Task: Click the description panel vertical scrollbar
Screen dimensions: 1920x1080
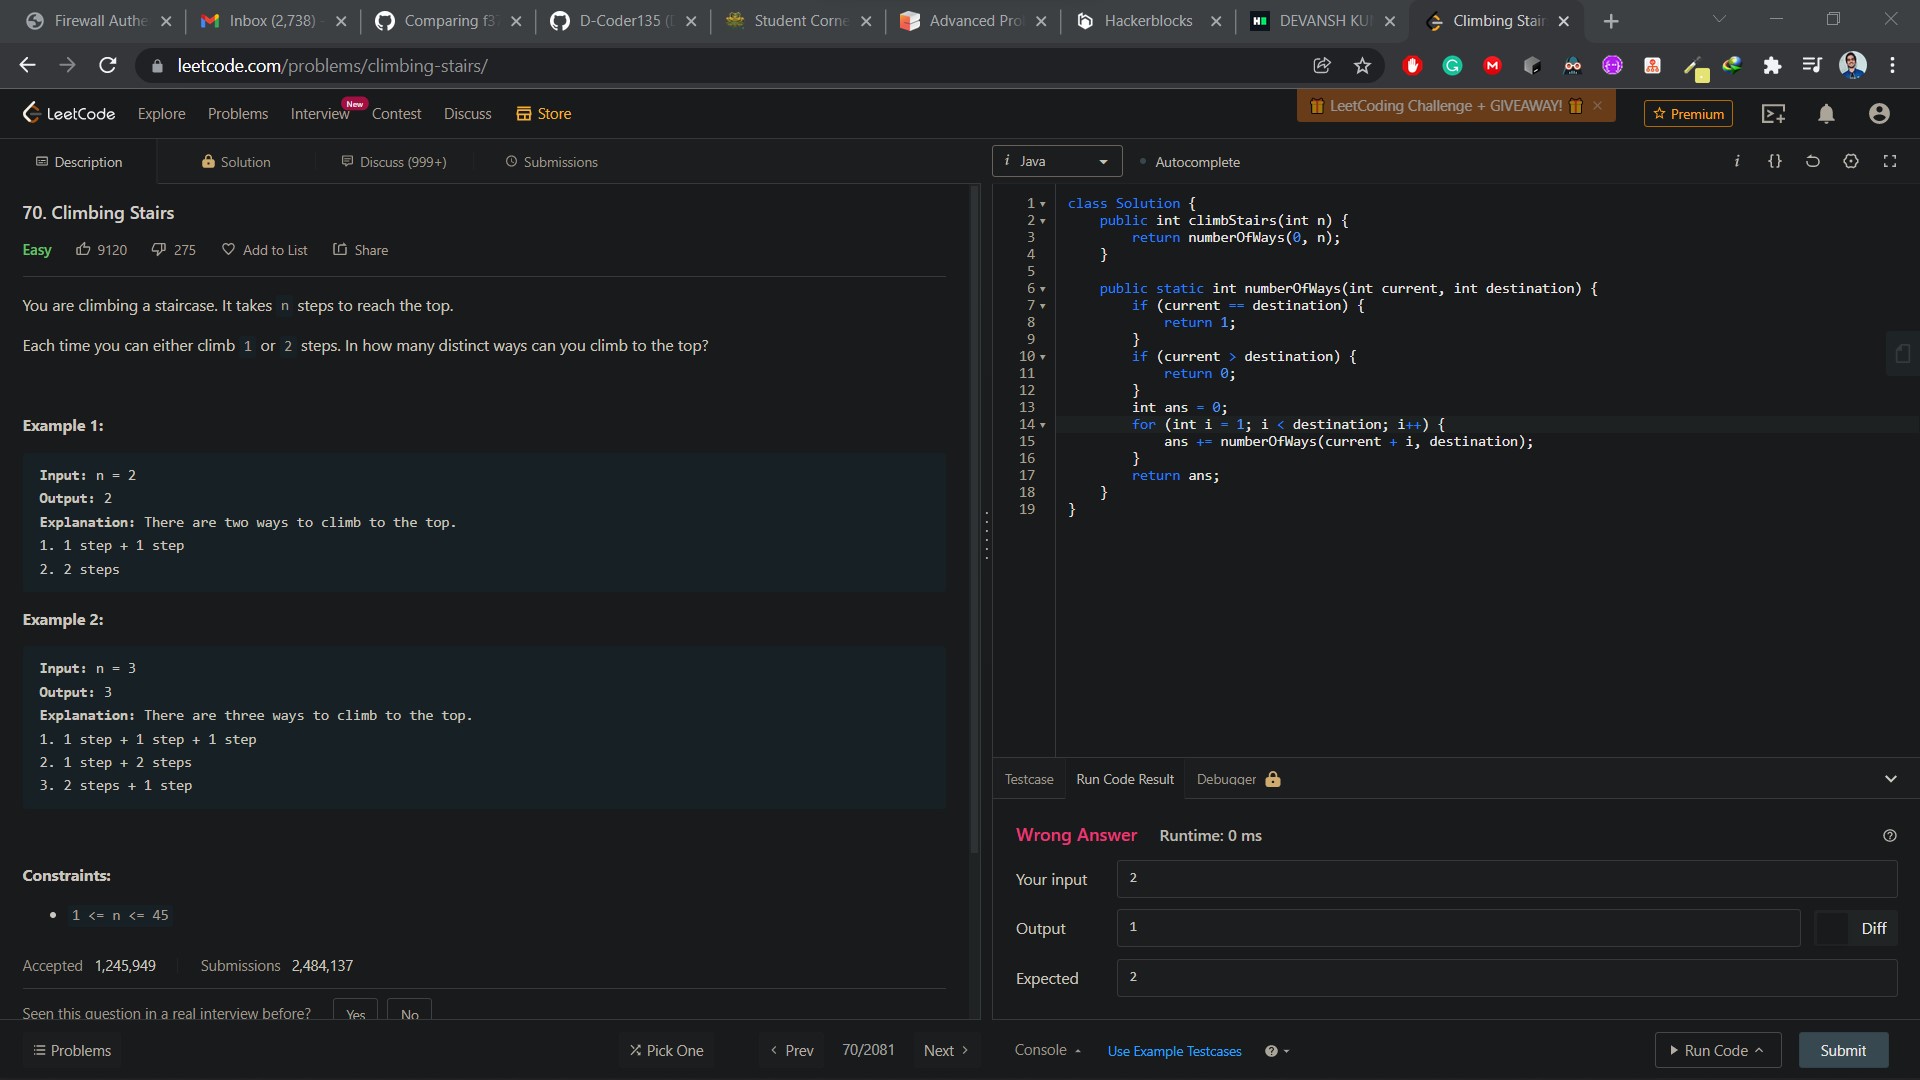Action: pos(975,520)
